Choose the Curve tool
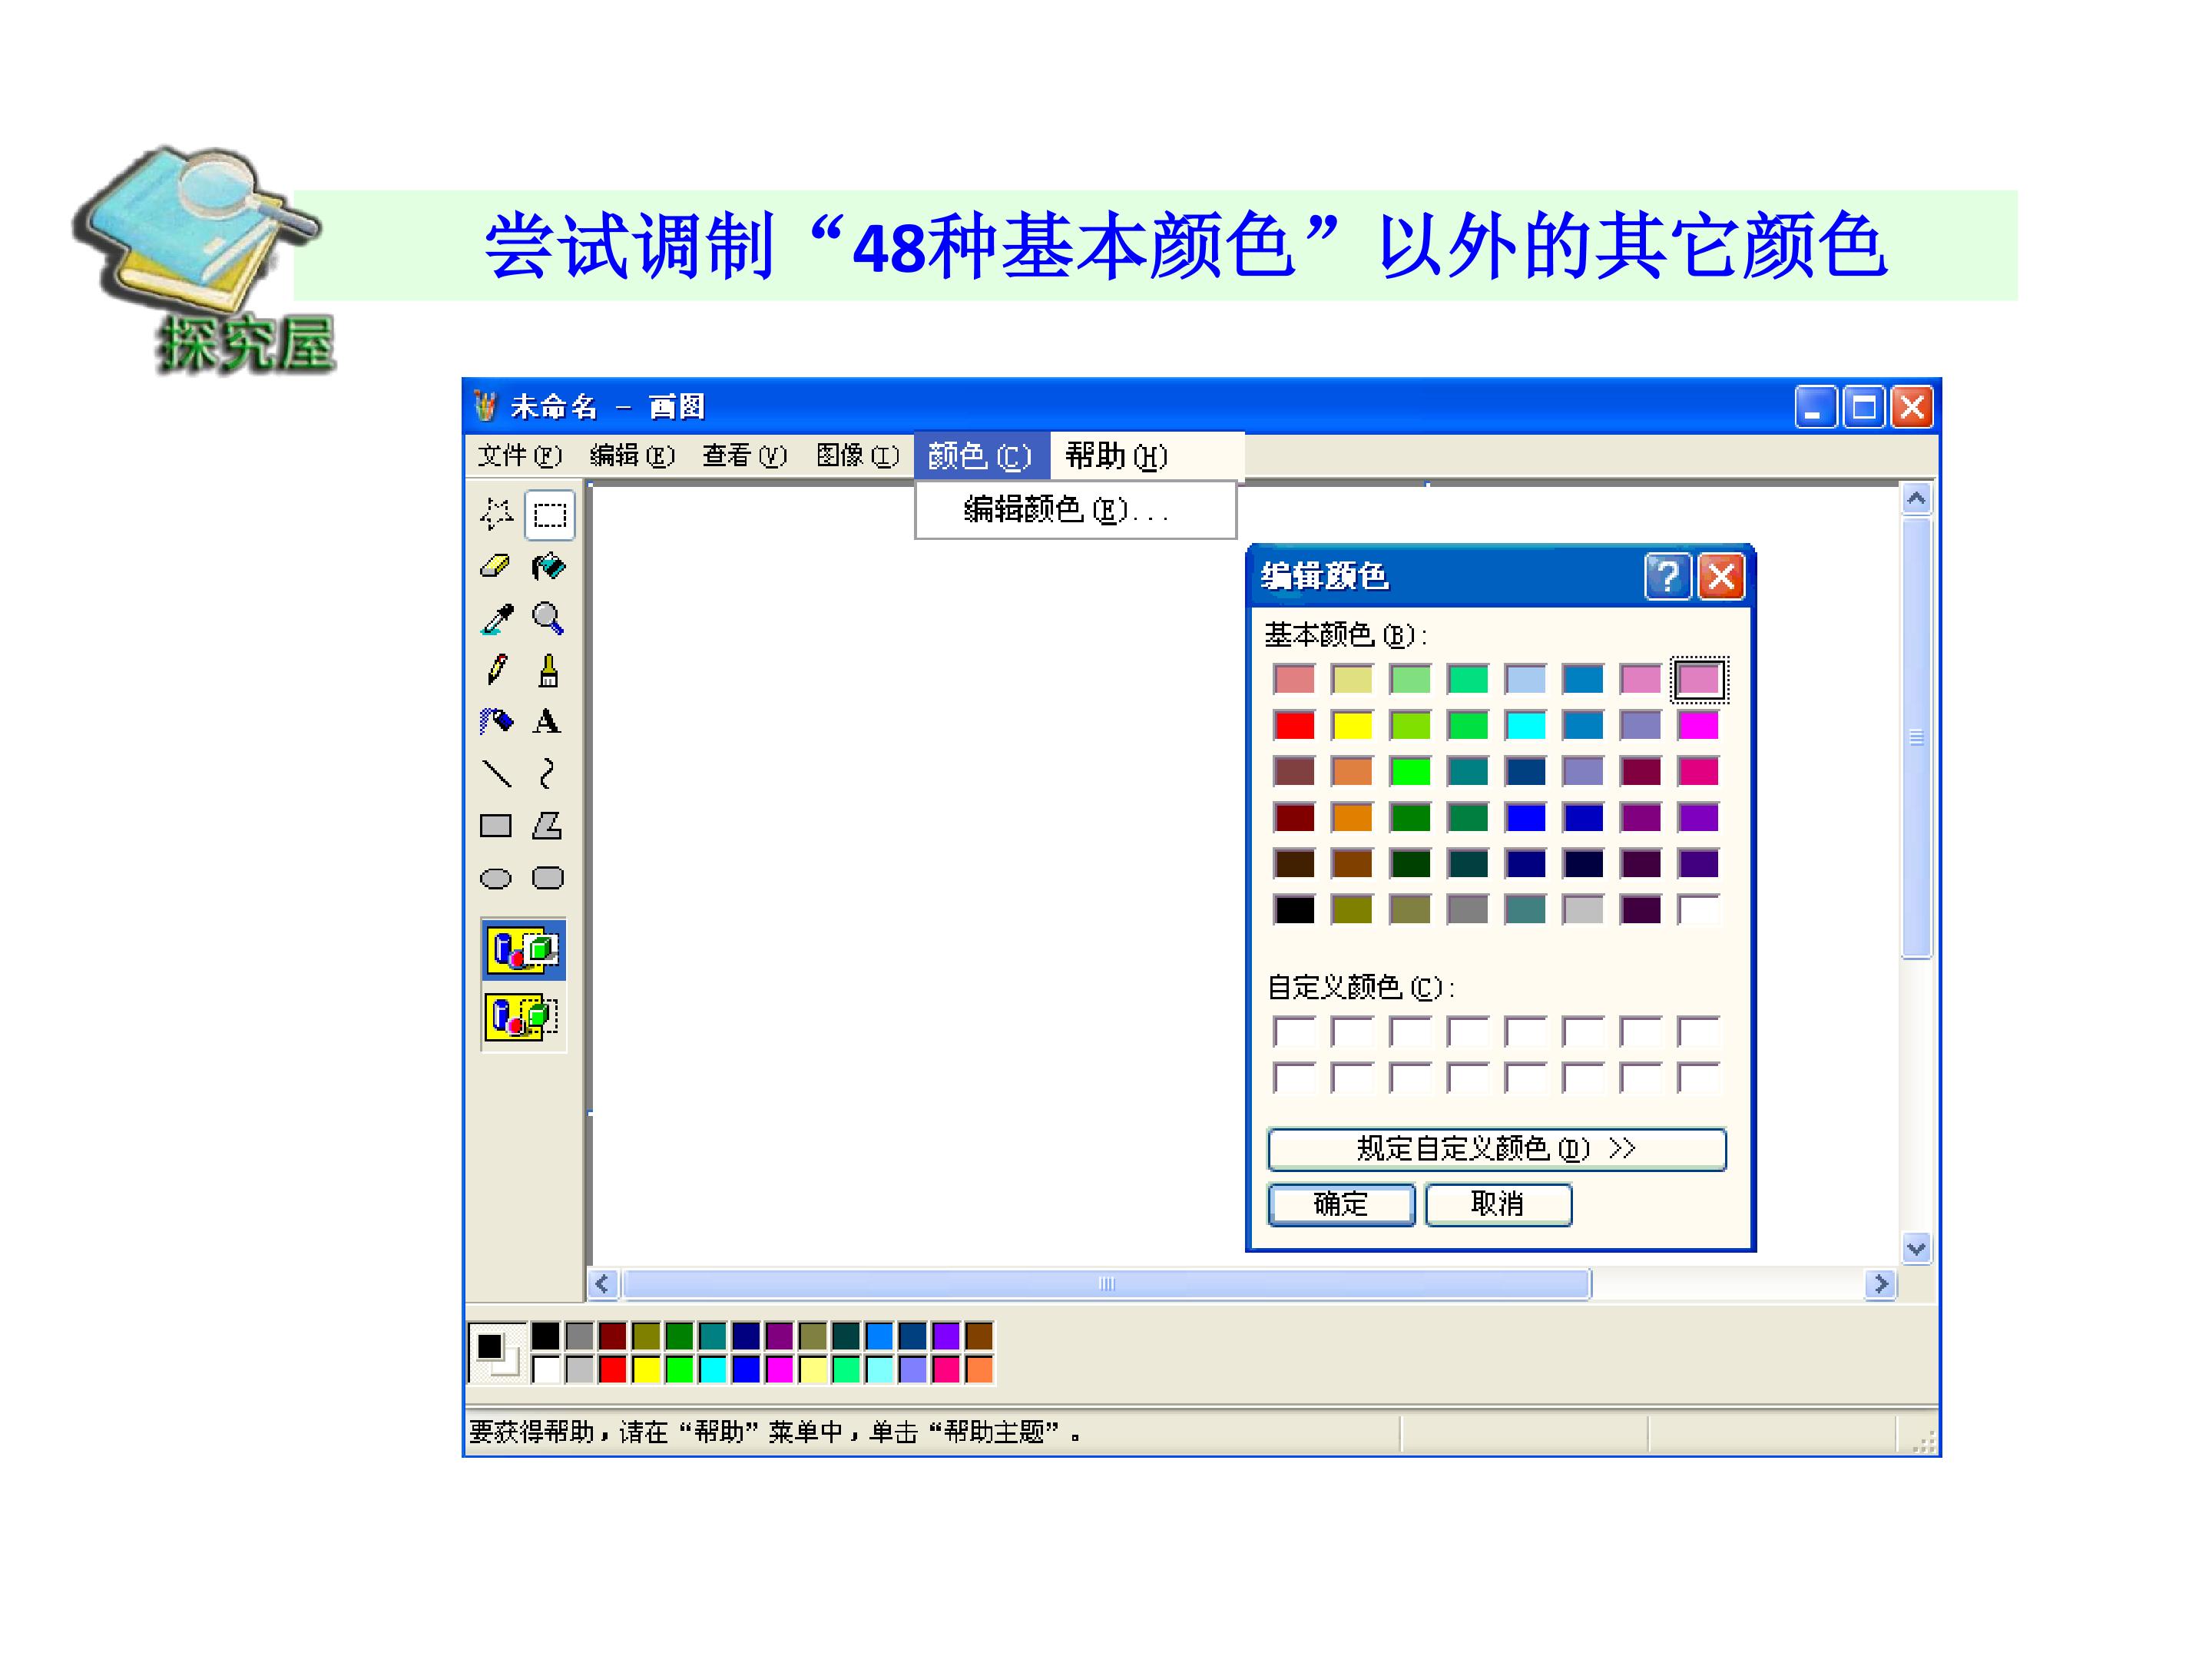 (548, 773)
